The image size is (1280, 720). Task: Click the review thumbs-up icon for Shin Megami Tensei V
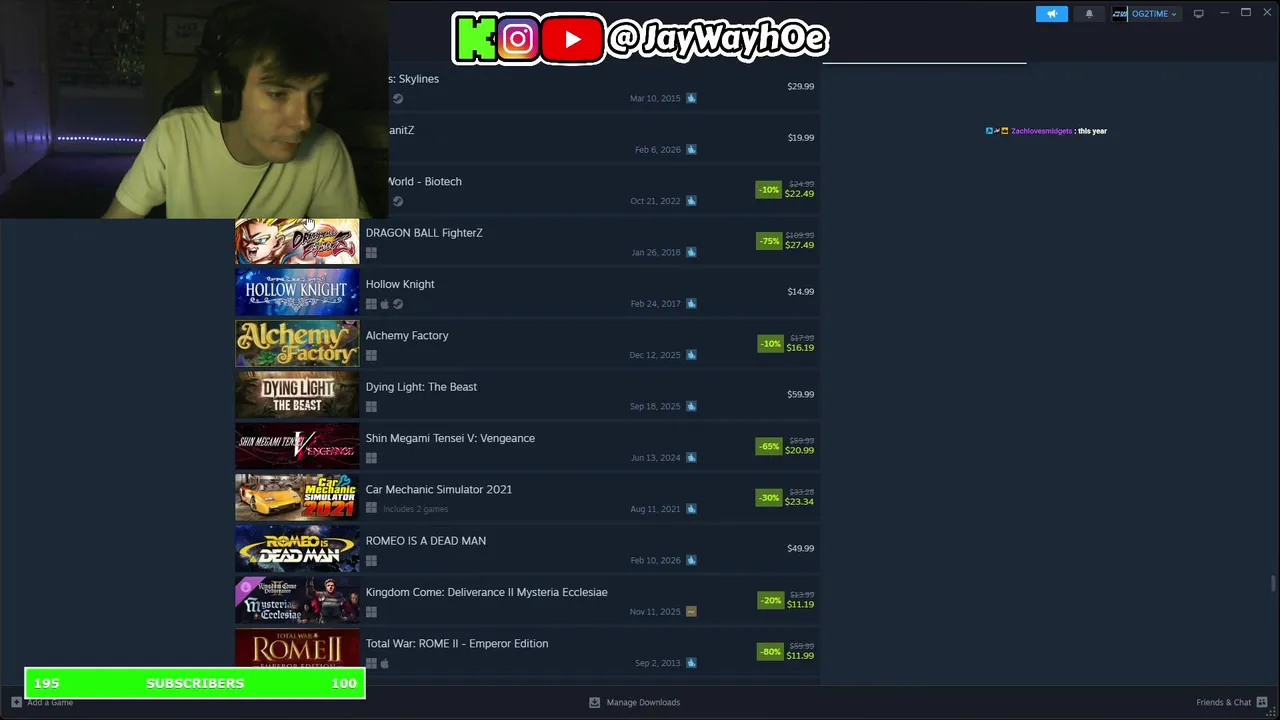coord(691,458)
